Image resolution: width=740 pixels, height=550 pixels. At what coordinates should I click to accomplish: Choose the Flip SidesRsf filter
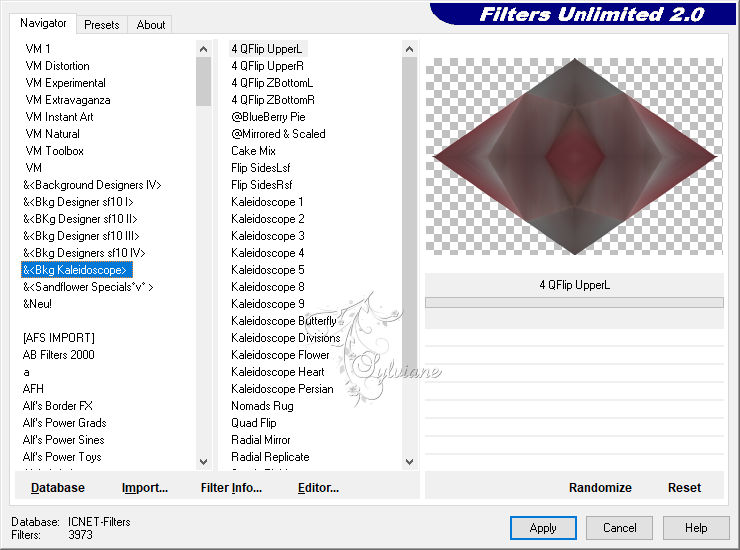tap(261, 185)
